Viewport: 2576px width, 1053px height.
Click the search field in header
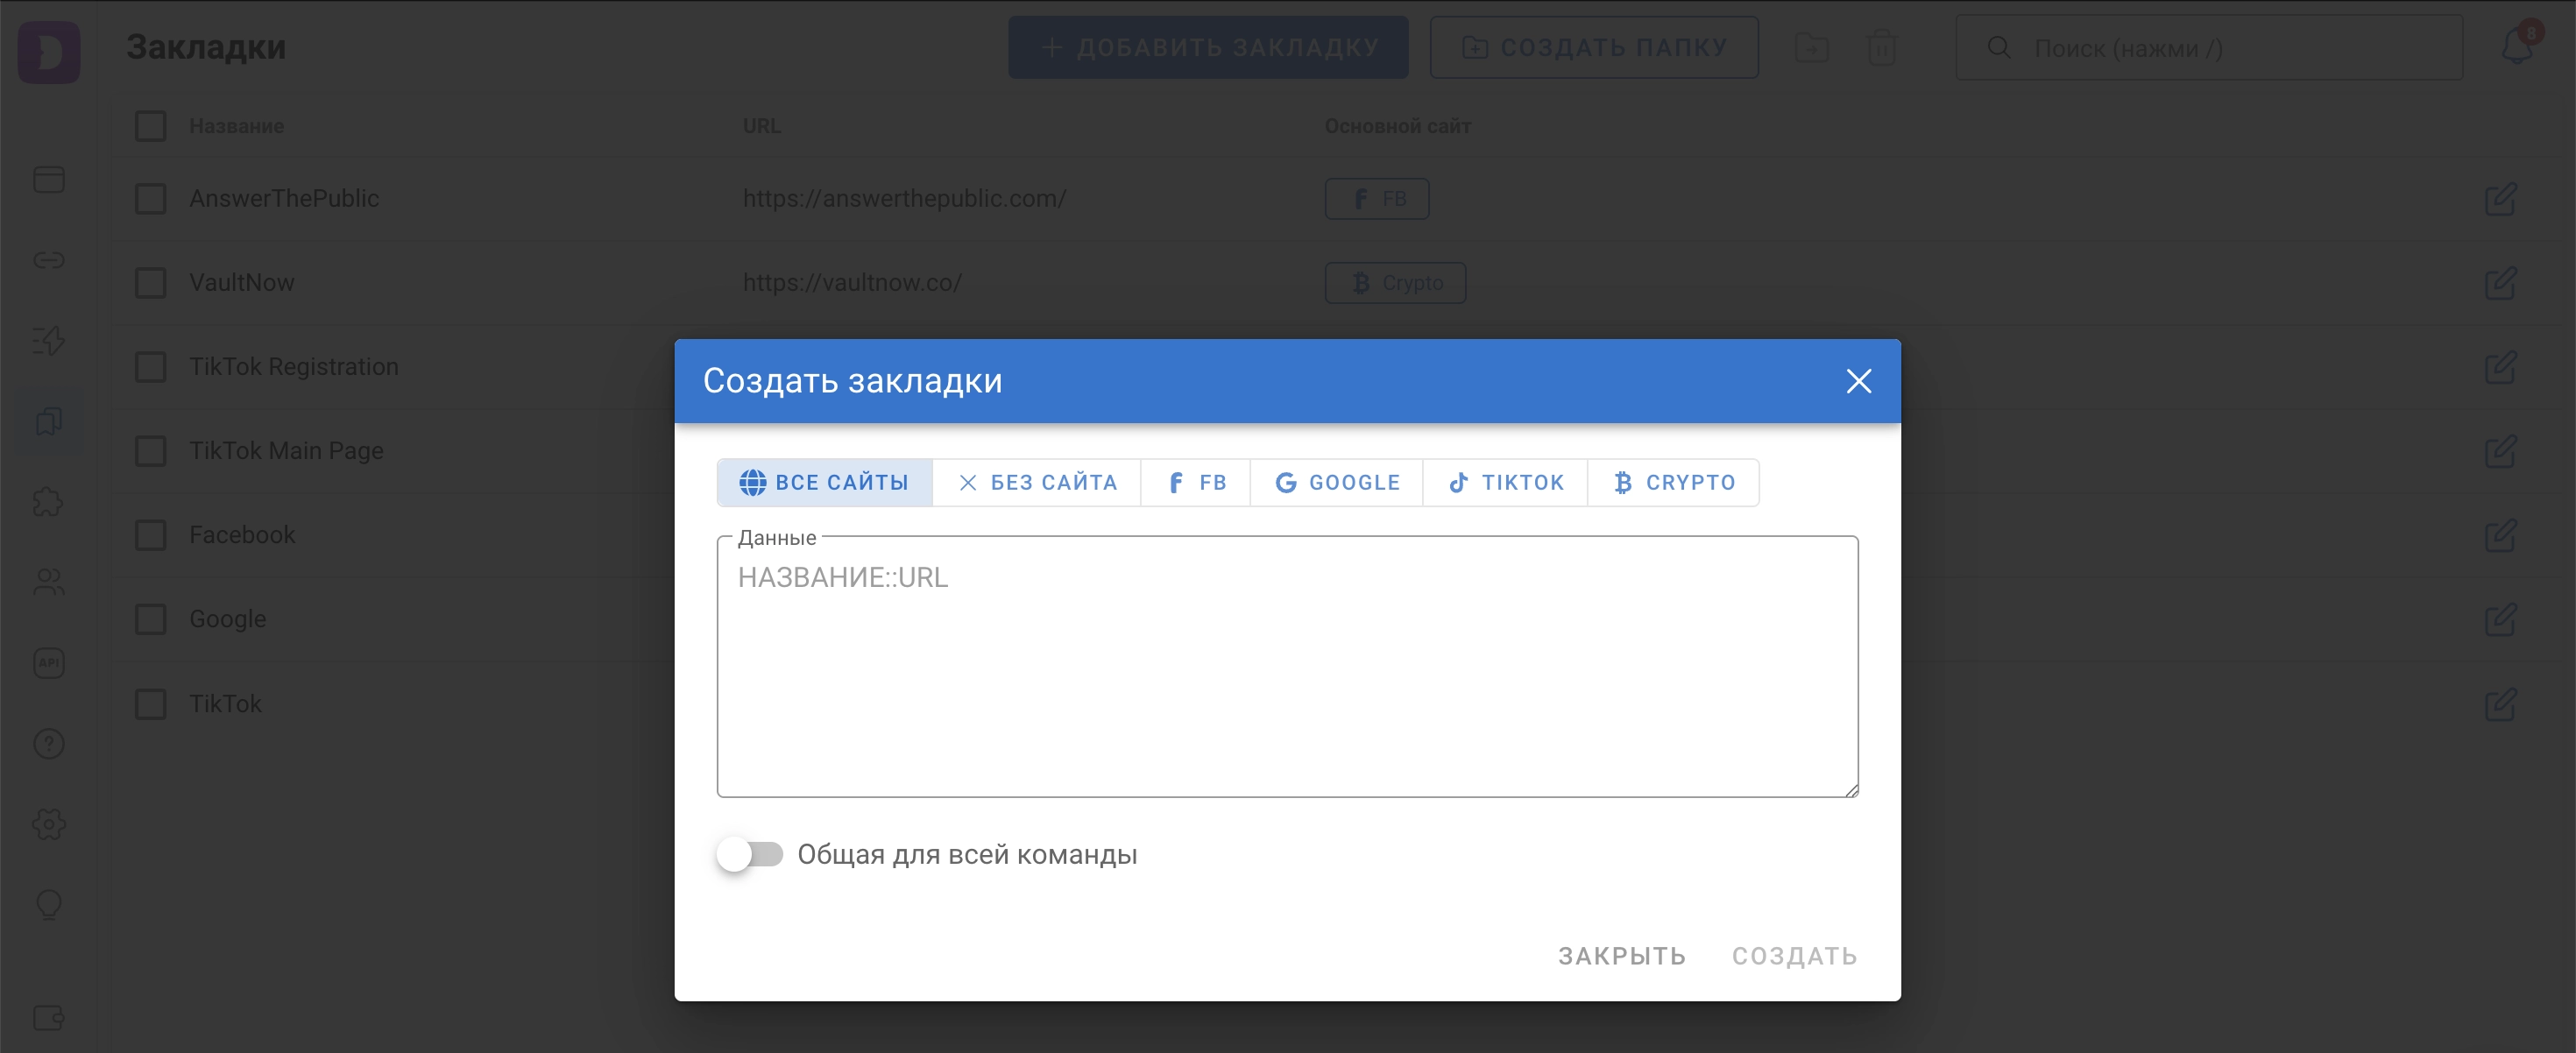pyautogui.click(x=2209, y=47)
